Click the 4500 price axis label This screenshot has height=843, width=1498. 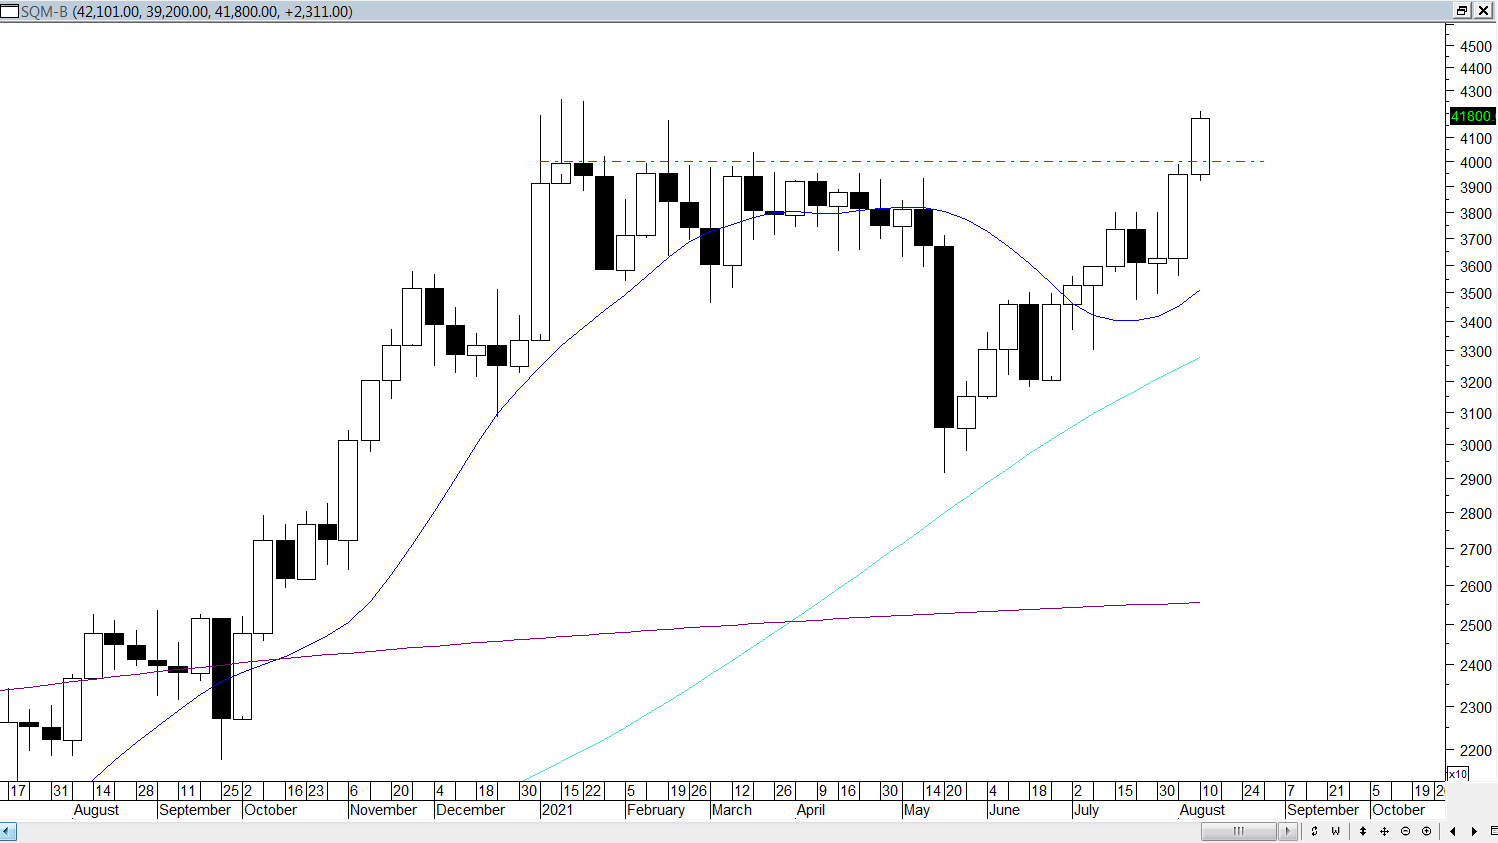(x=1476, y=46)
